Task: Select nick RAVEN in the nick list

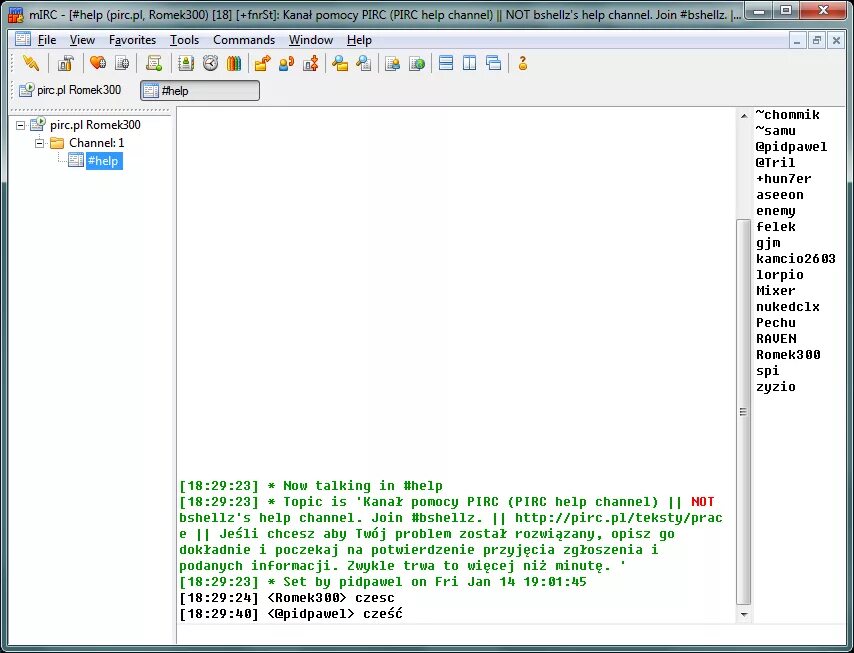Action: (776, 339)
